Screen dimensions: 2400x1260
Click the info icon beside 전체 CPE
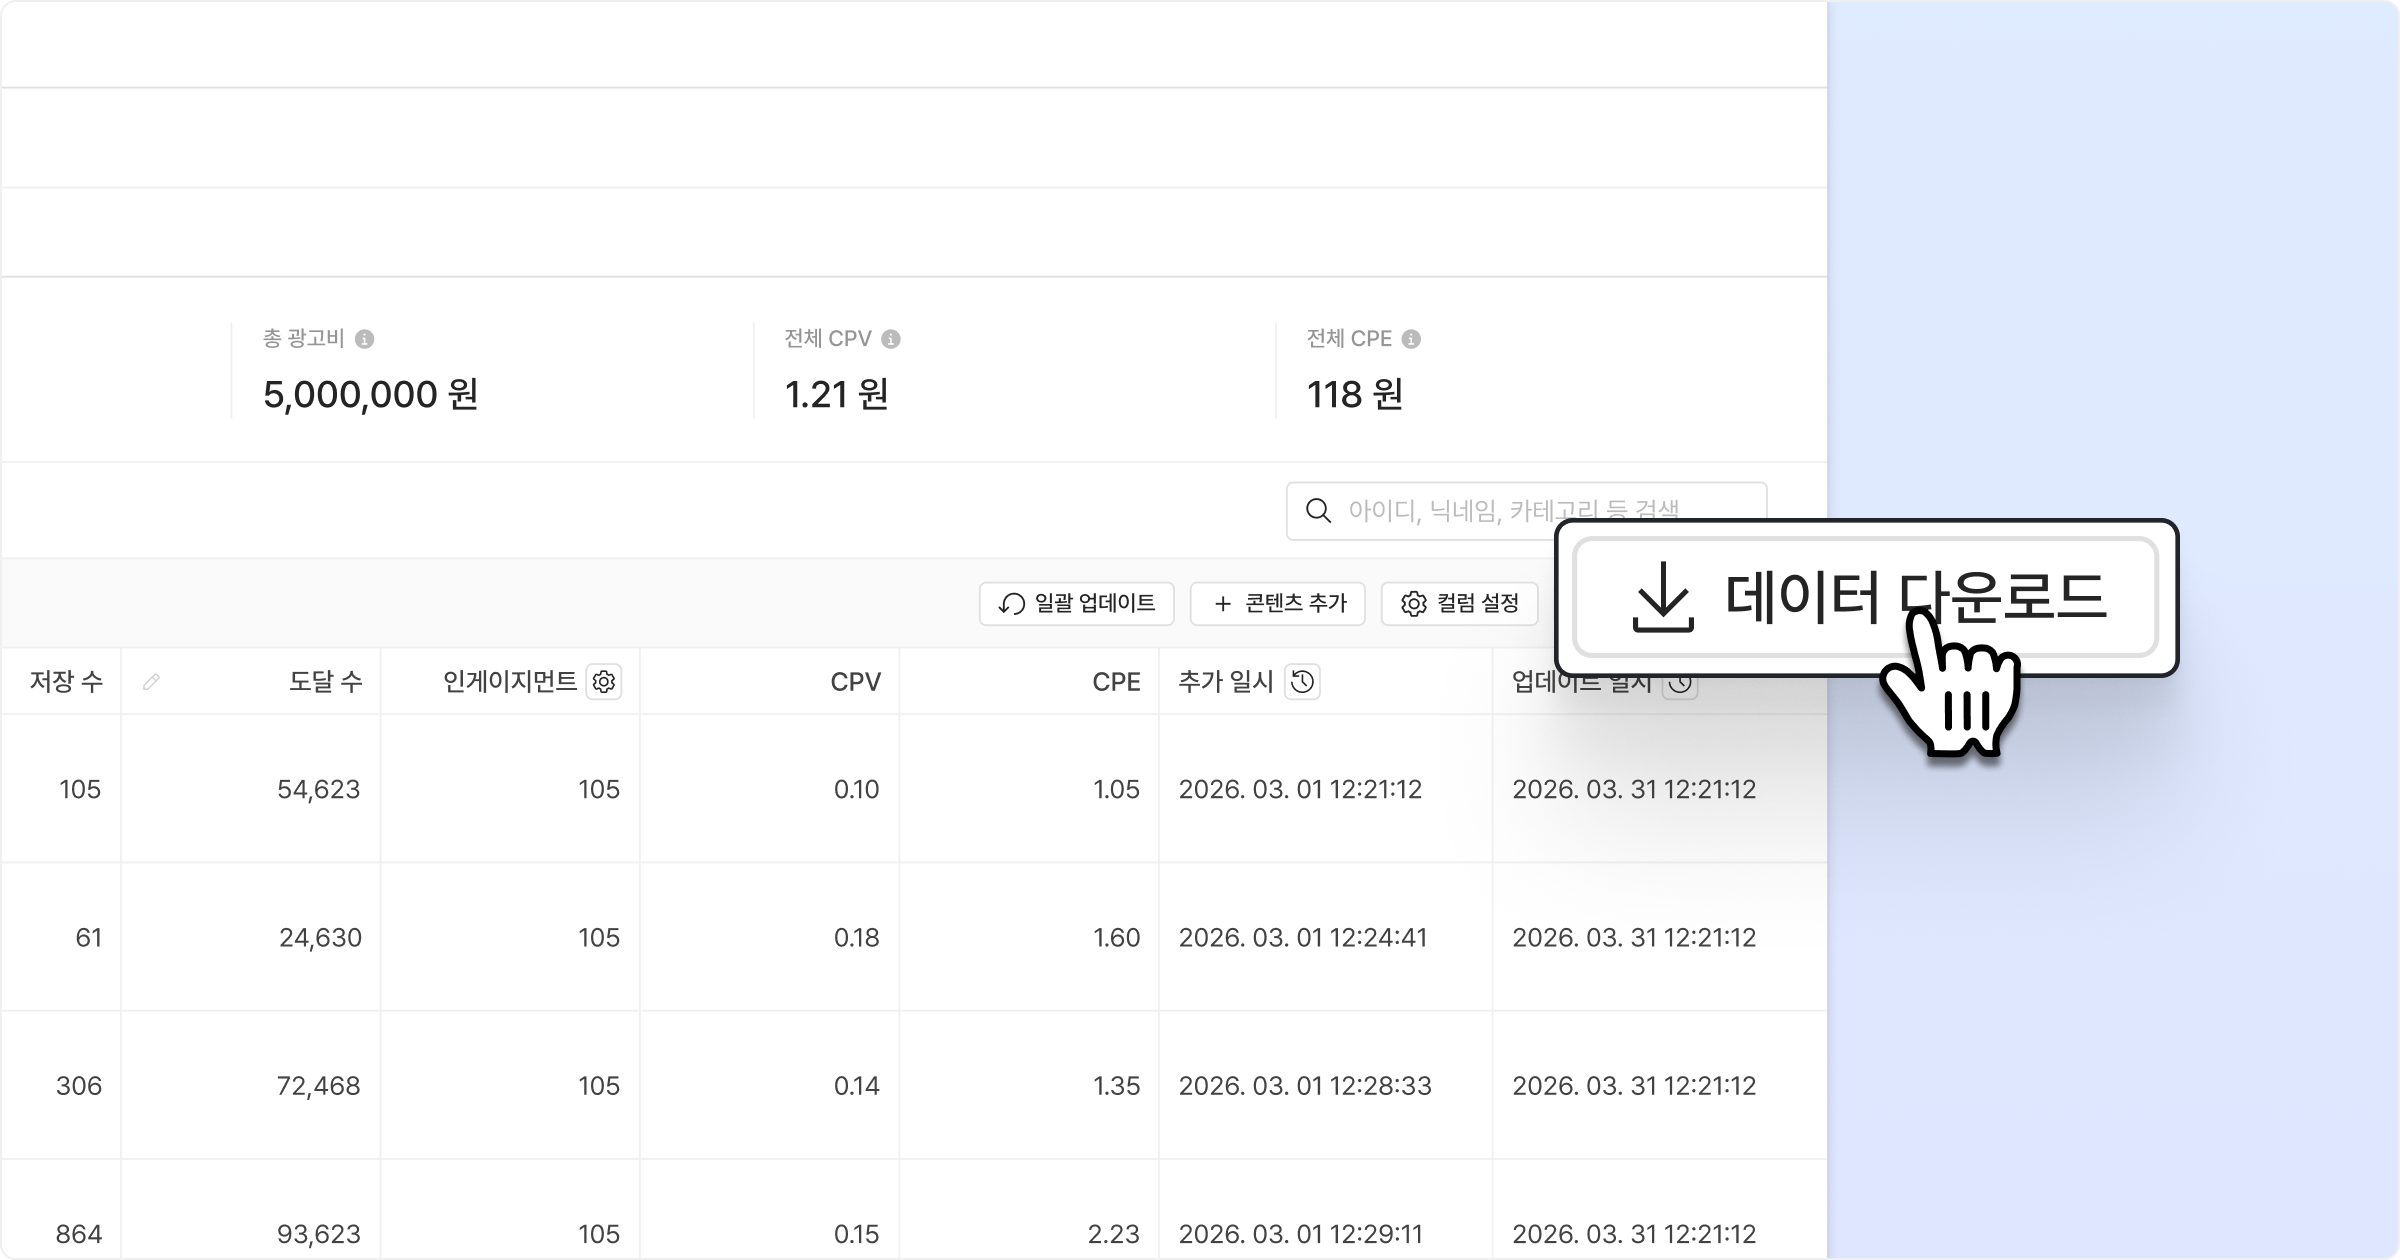pos(1411,339)
